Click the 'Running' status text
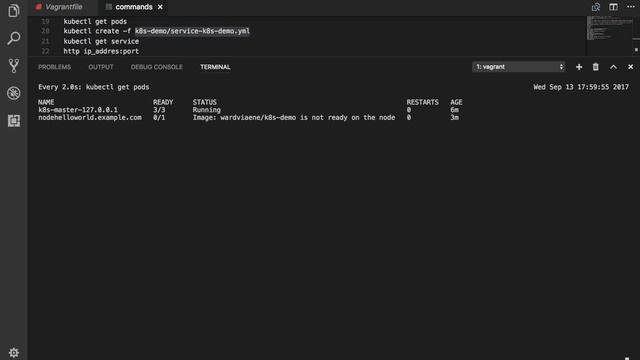 click(x=207, y=110)
